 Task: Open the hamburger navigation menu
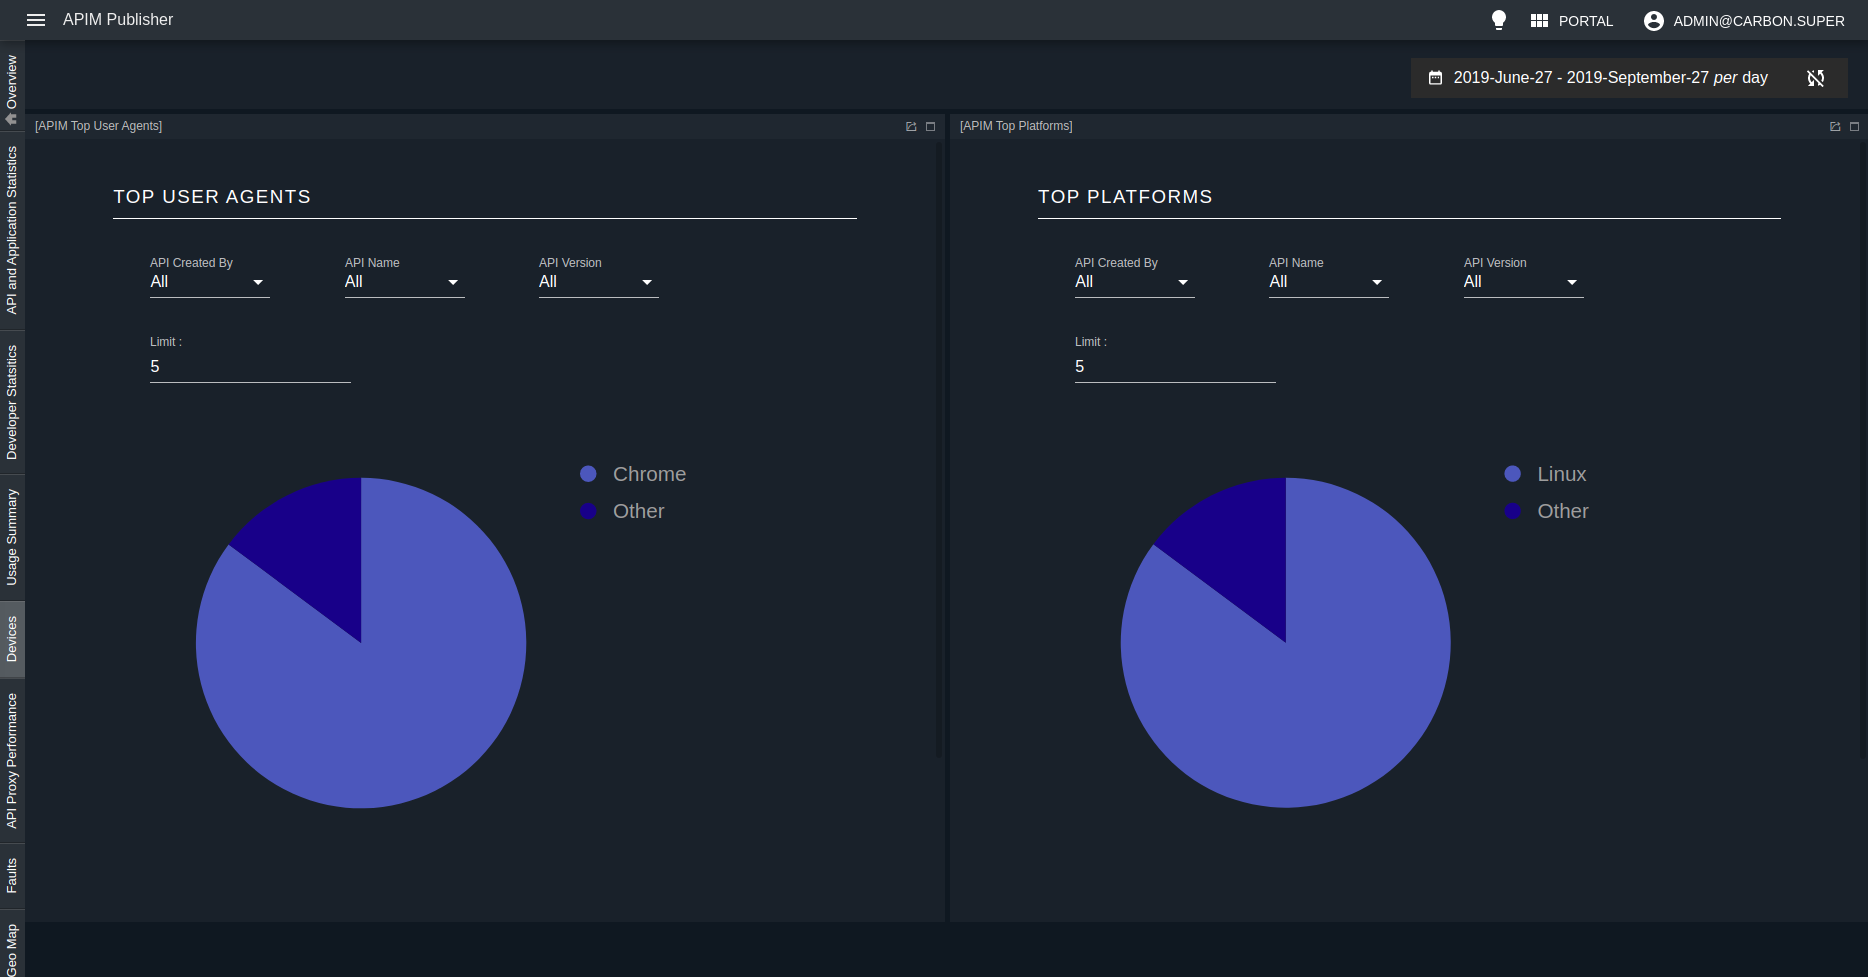click(36, 19)
